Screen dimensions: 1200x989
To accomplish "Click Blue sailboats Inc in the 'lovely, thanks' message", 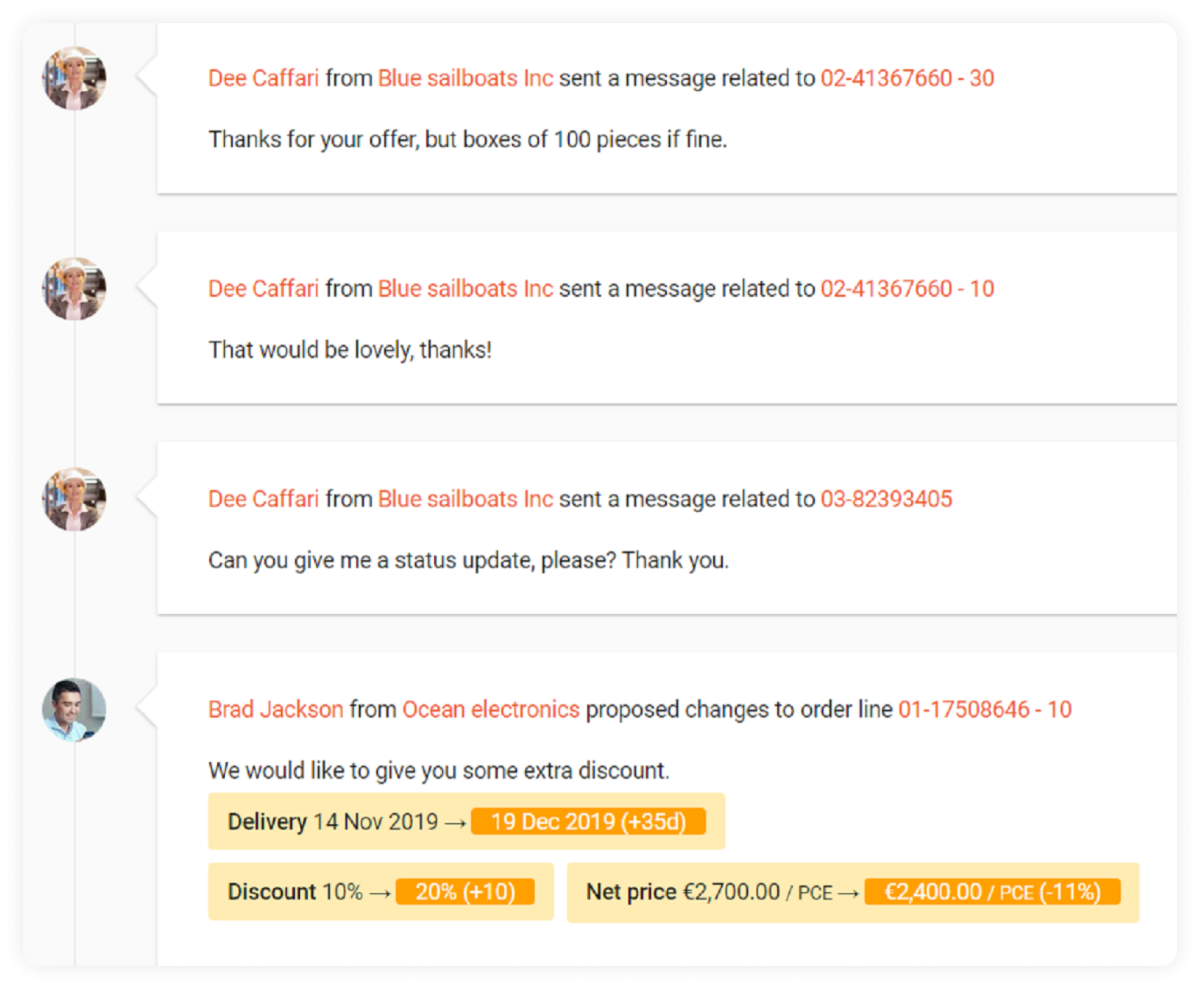I will [x=465, y=289].
